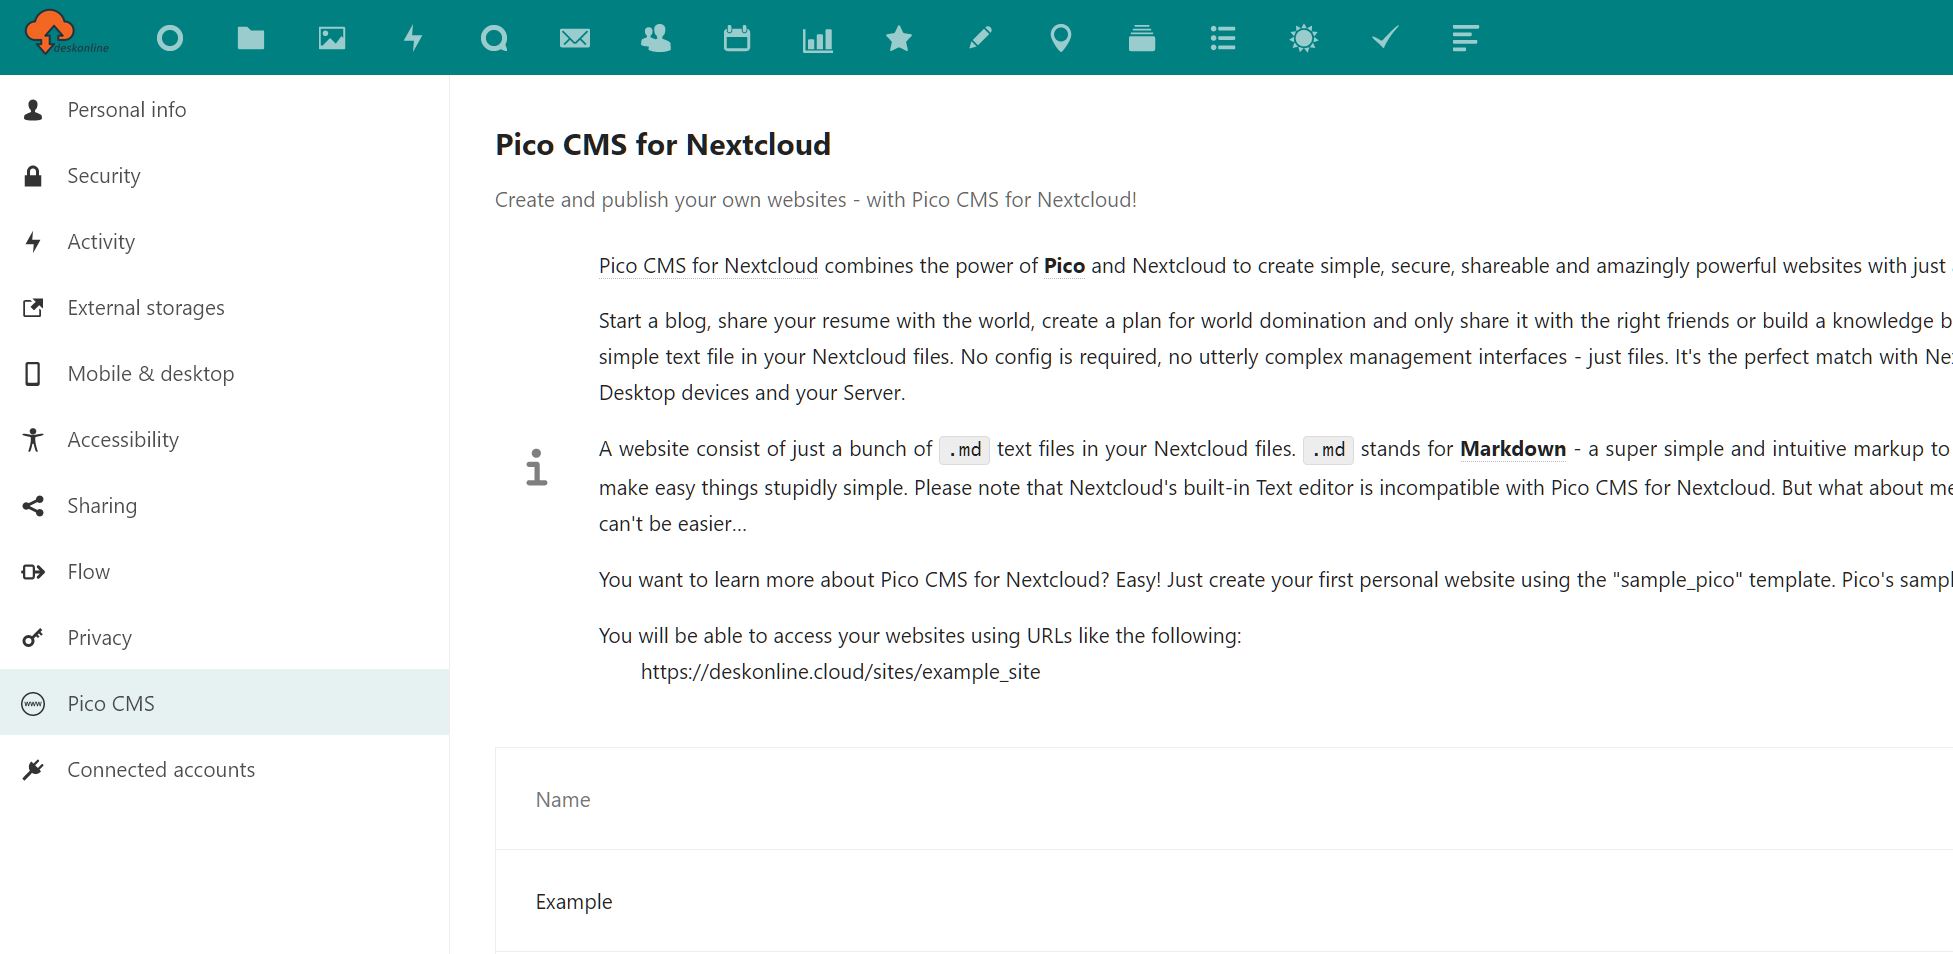The height and width of the screenshot is (954, 1953).
Task: Click the info 'i' icon beside description
Action: (537, 467)
